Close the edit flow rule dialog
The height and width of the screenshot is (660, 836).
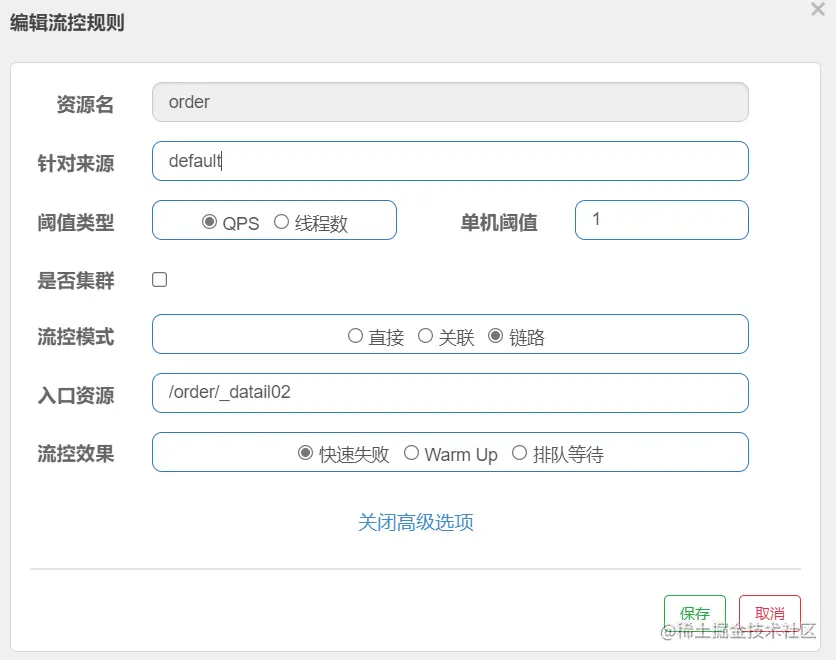tap(817, 9)
